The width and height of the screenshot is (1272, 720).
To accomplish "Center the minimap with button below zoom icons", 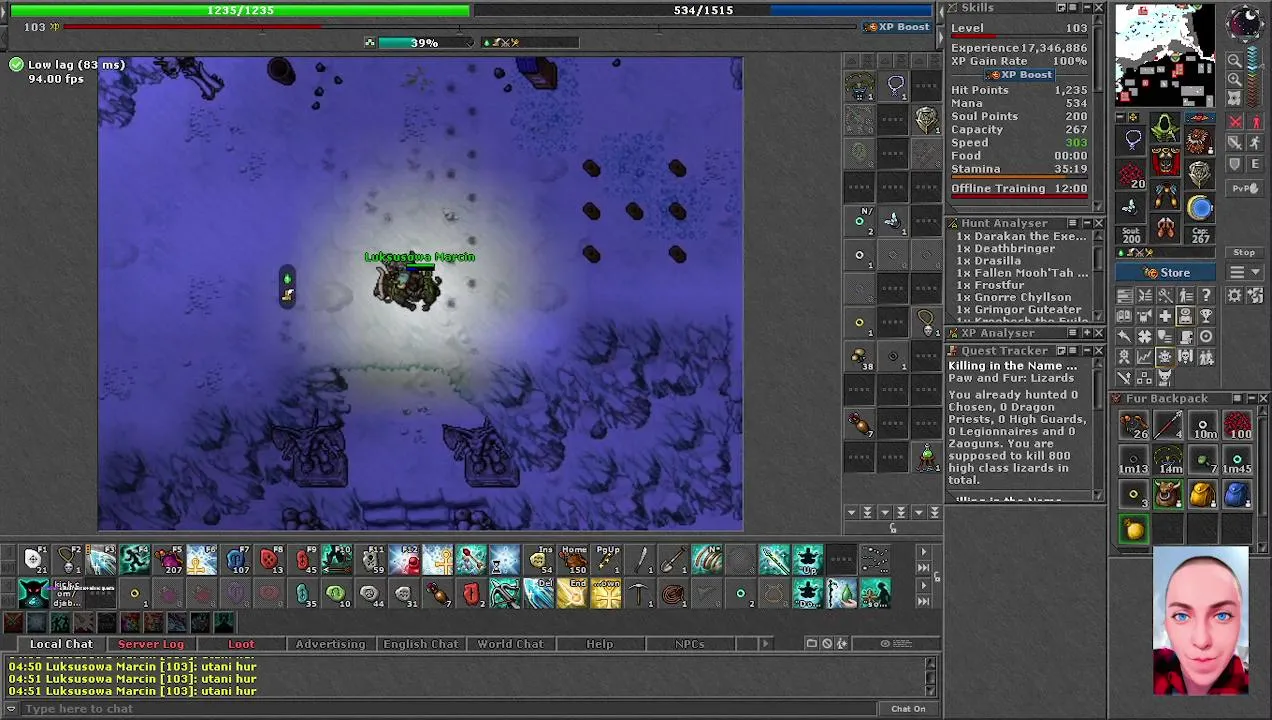I will click(x=1235, y=98).
